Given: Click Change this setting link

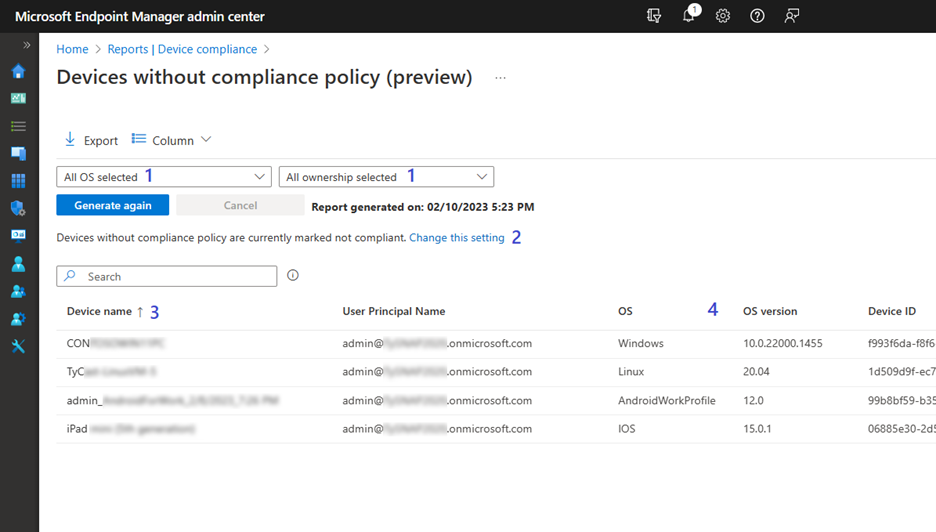Looking at the screenshot, I should point(457,238).
